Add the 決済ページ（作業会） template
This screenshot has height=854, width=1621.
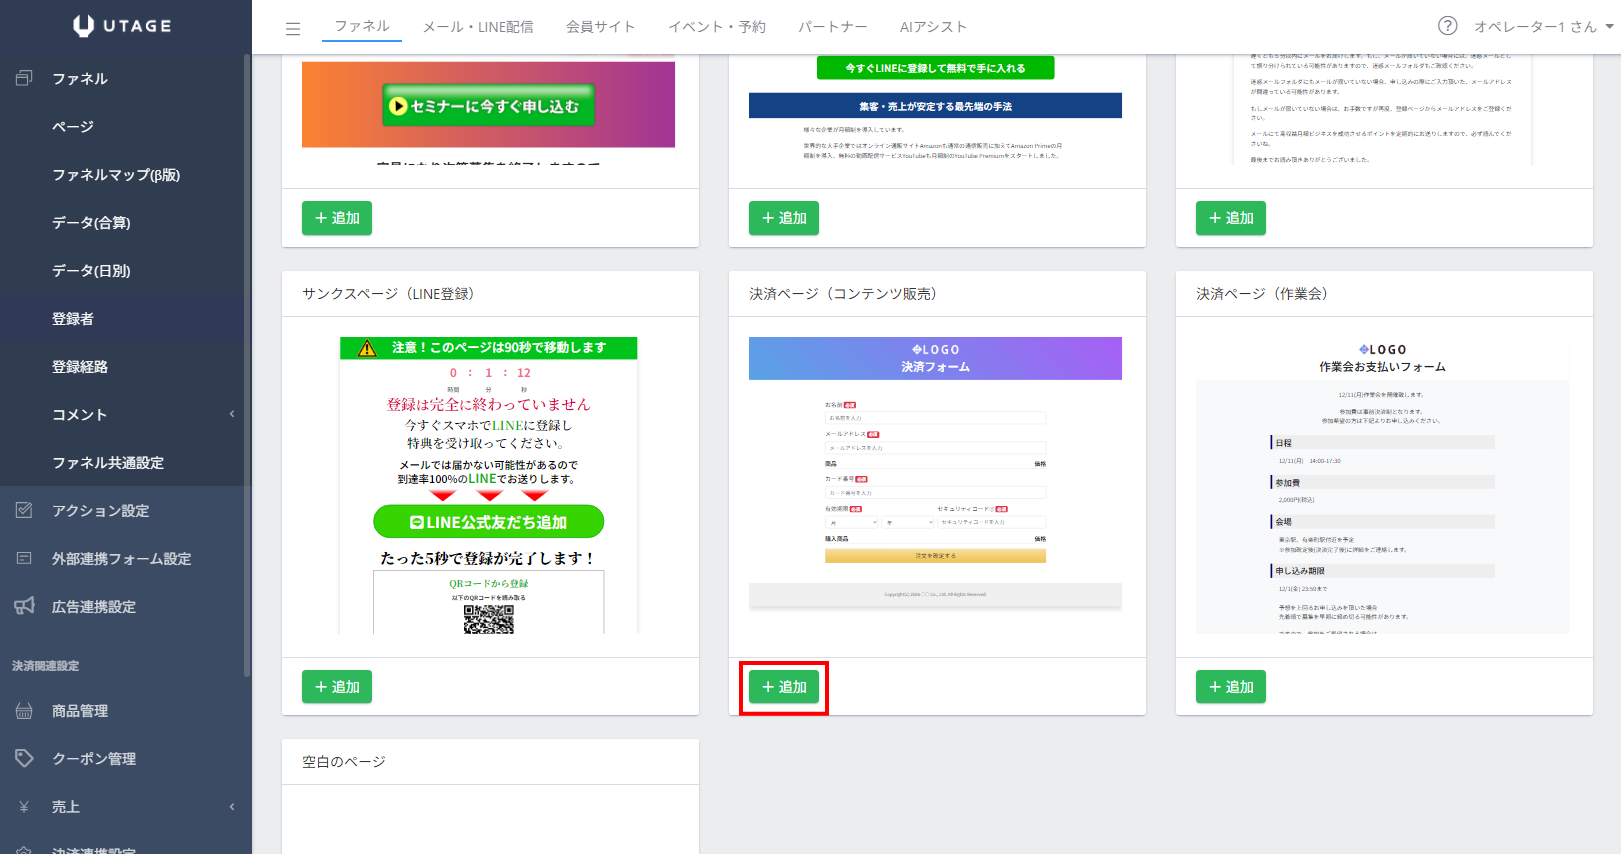tap(1231, 687)
